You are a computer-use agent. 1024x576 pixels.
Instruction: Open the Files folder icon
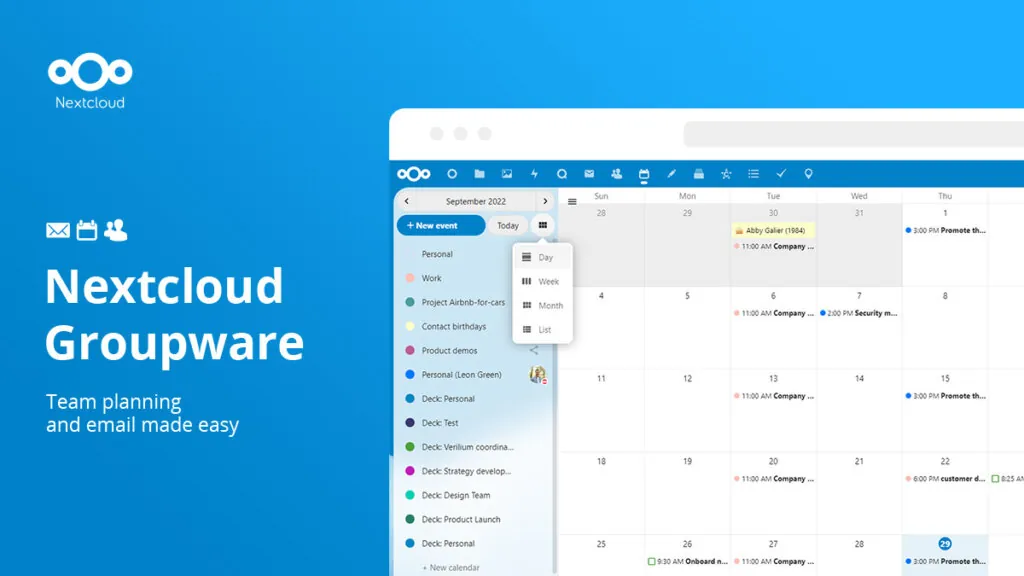pos(479,173)
